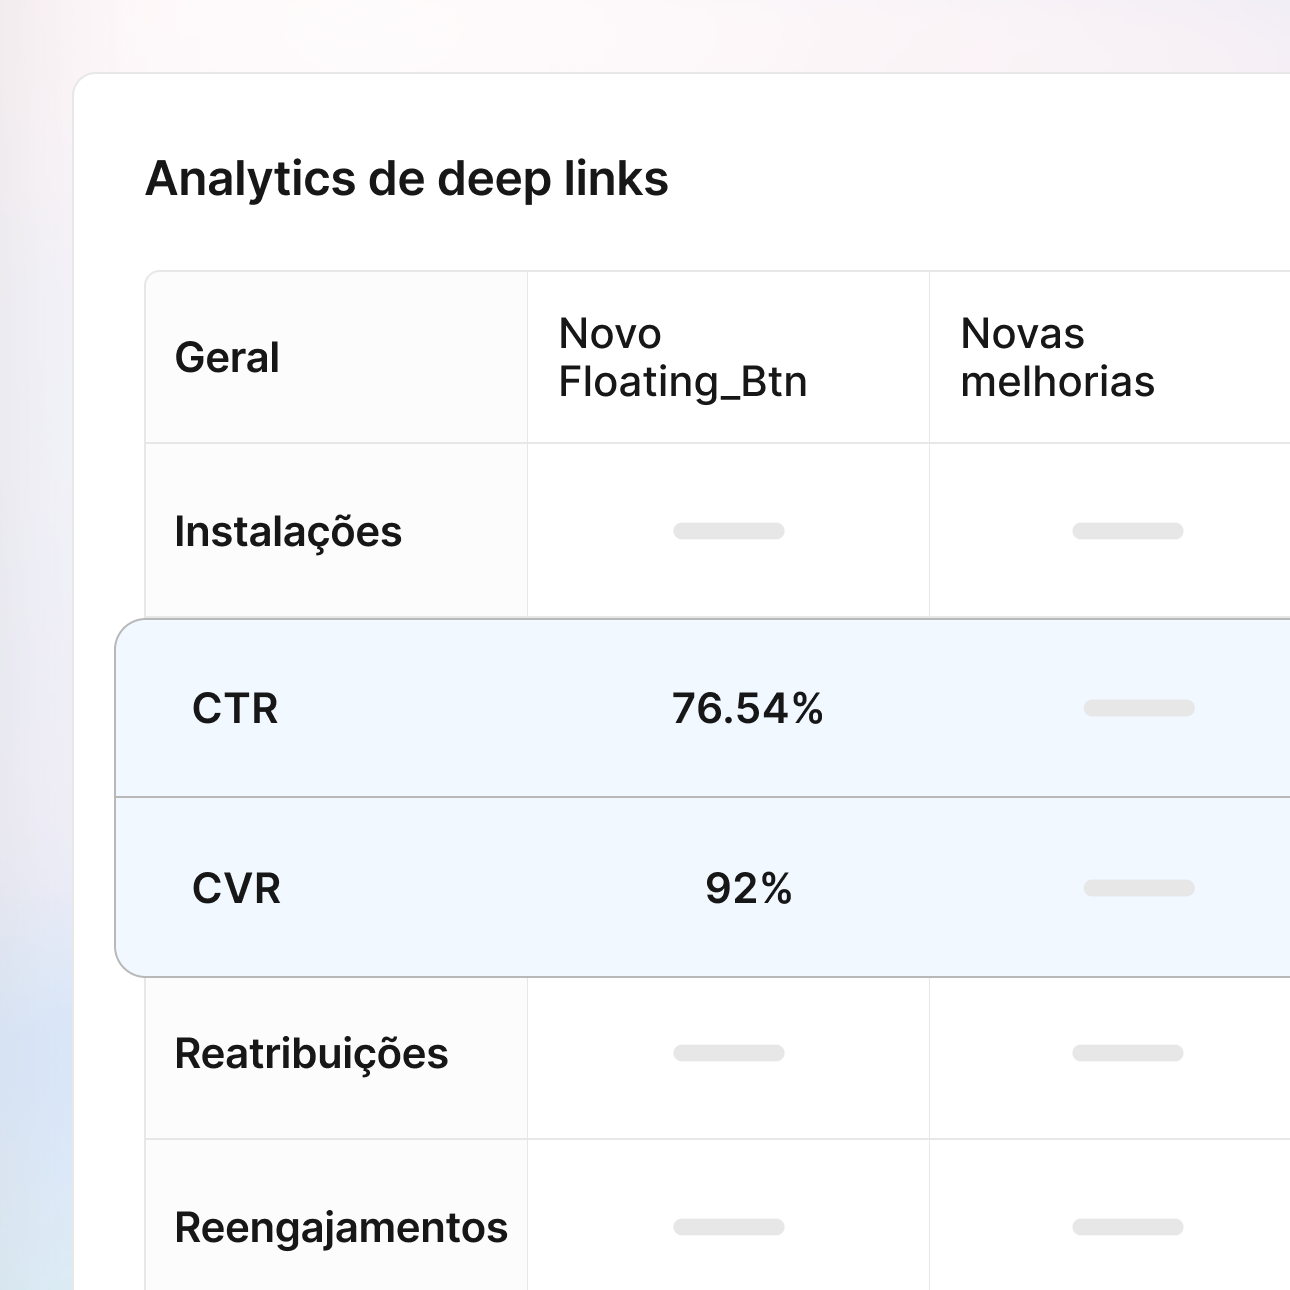Open the Novo Floating_Btn column header
Image resolution: width=1290 pixels, height=1290 pixels.
[x=683, y=358]
